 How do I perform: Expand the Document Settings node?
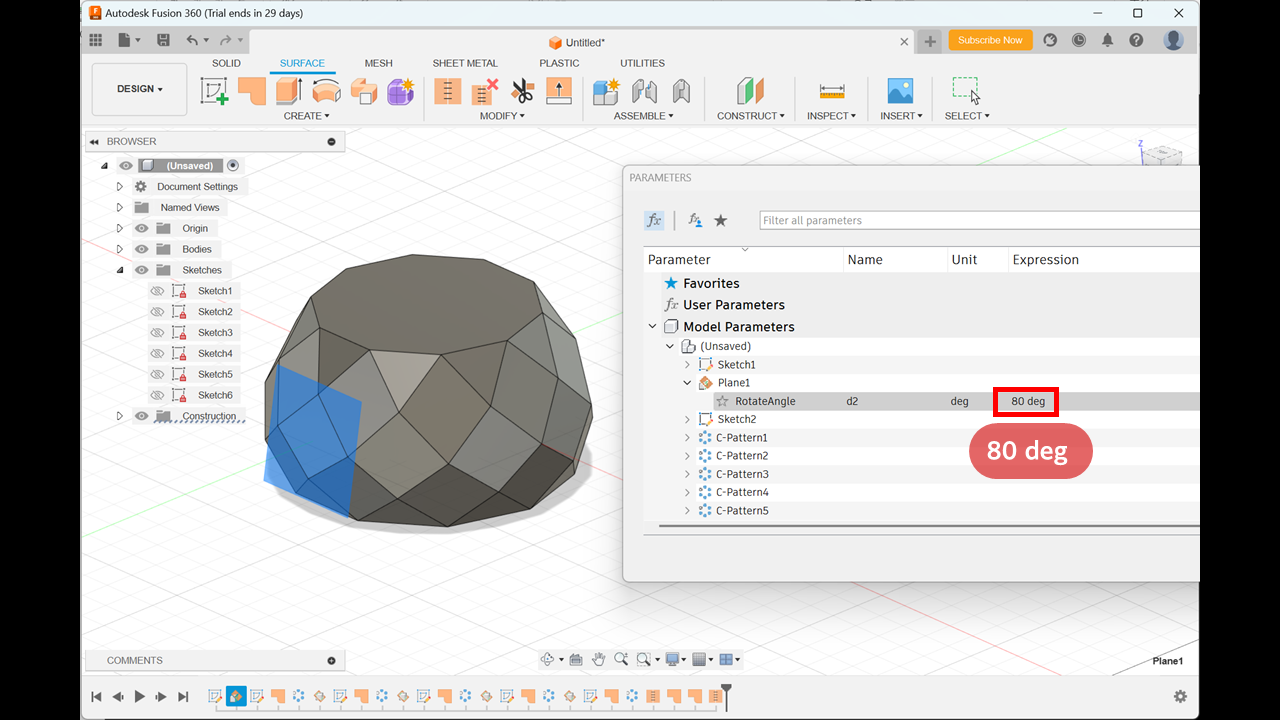[x=120, y=187]
